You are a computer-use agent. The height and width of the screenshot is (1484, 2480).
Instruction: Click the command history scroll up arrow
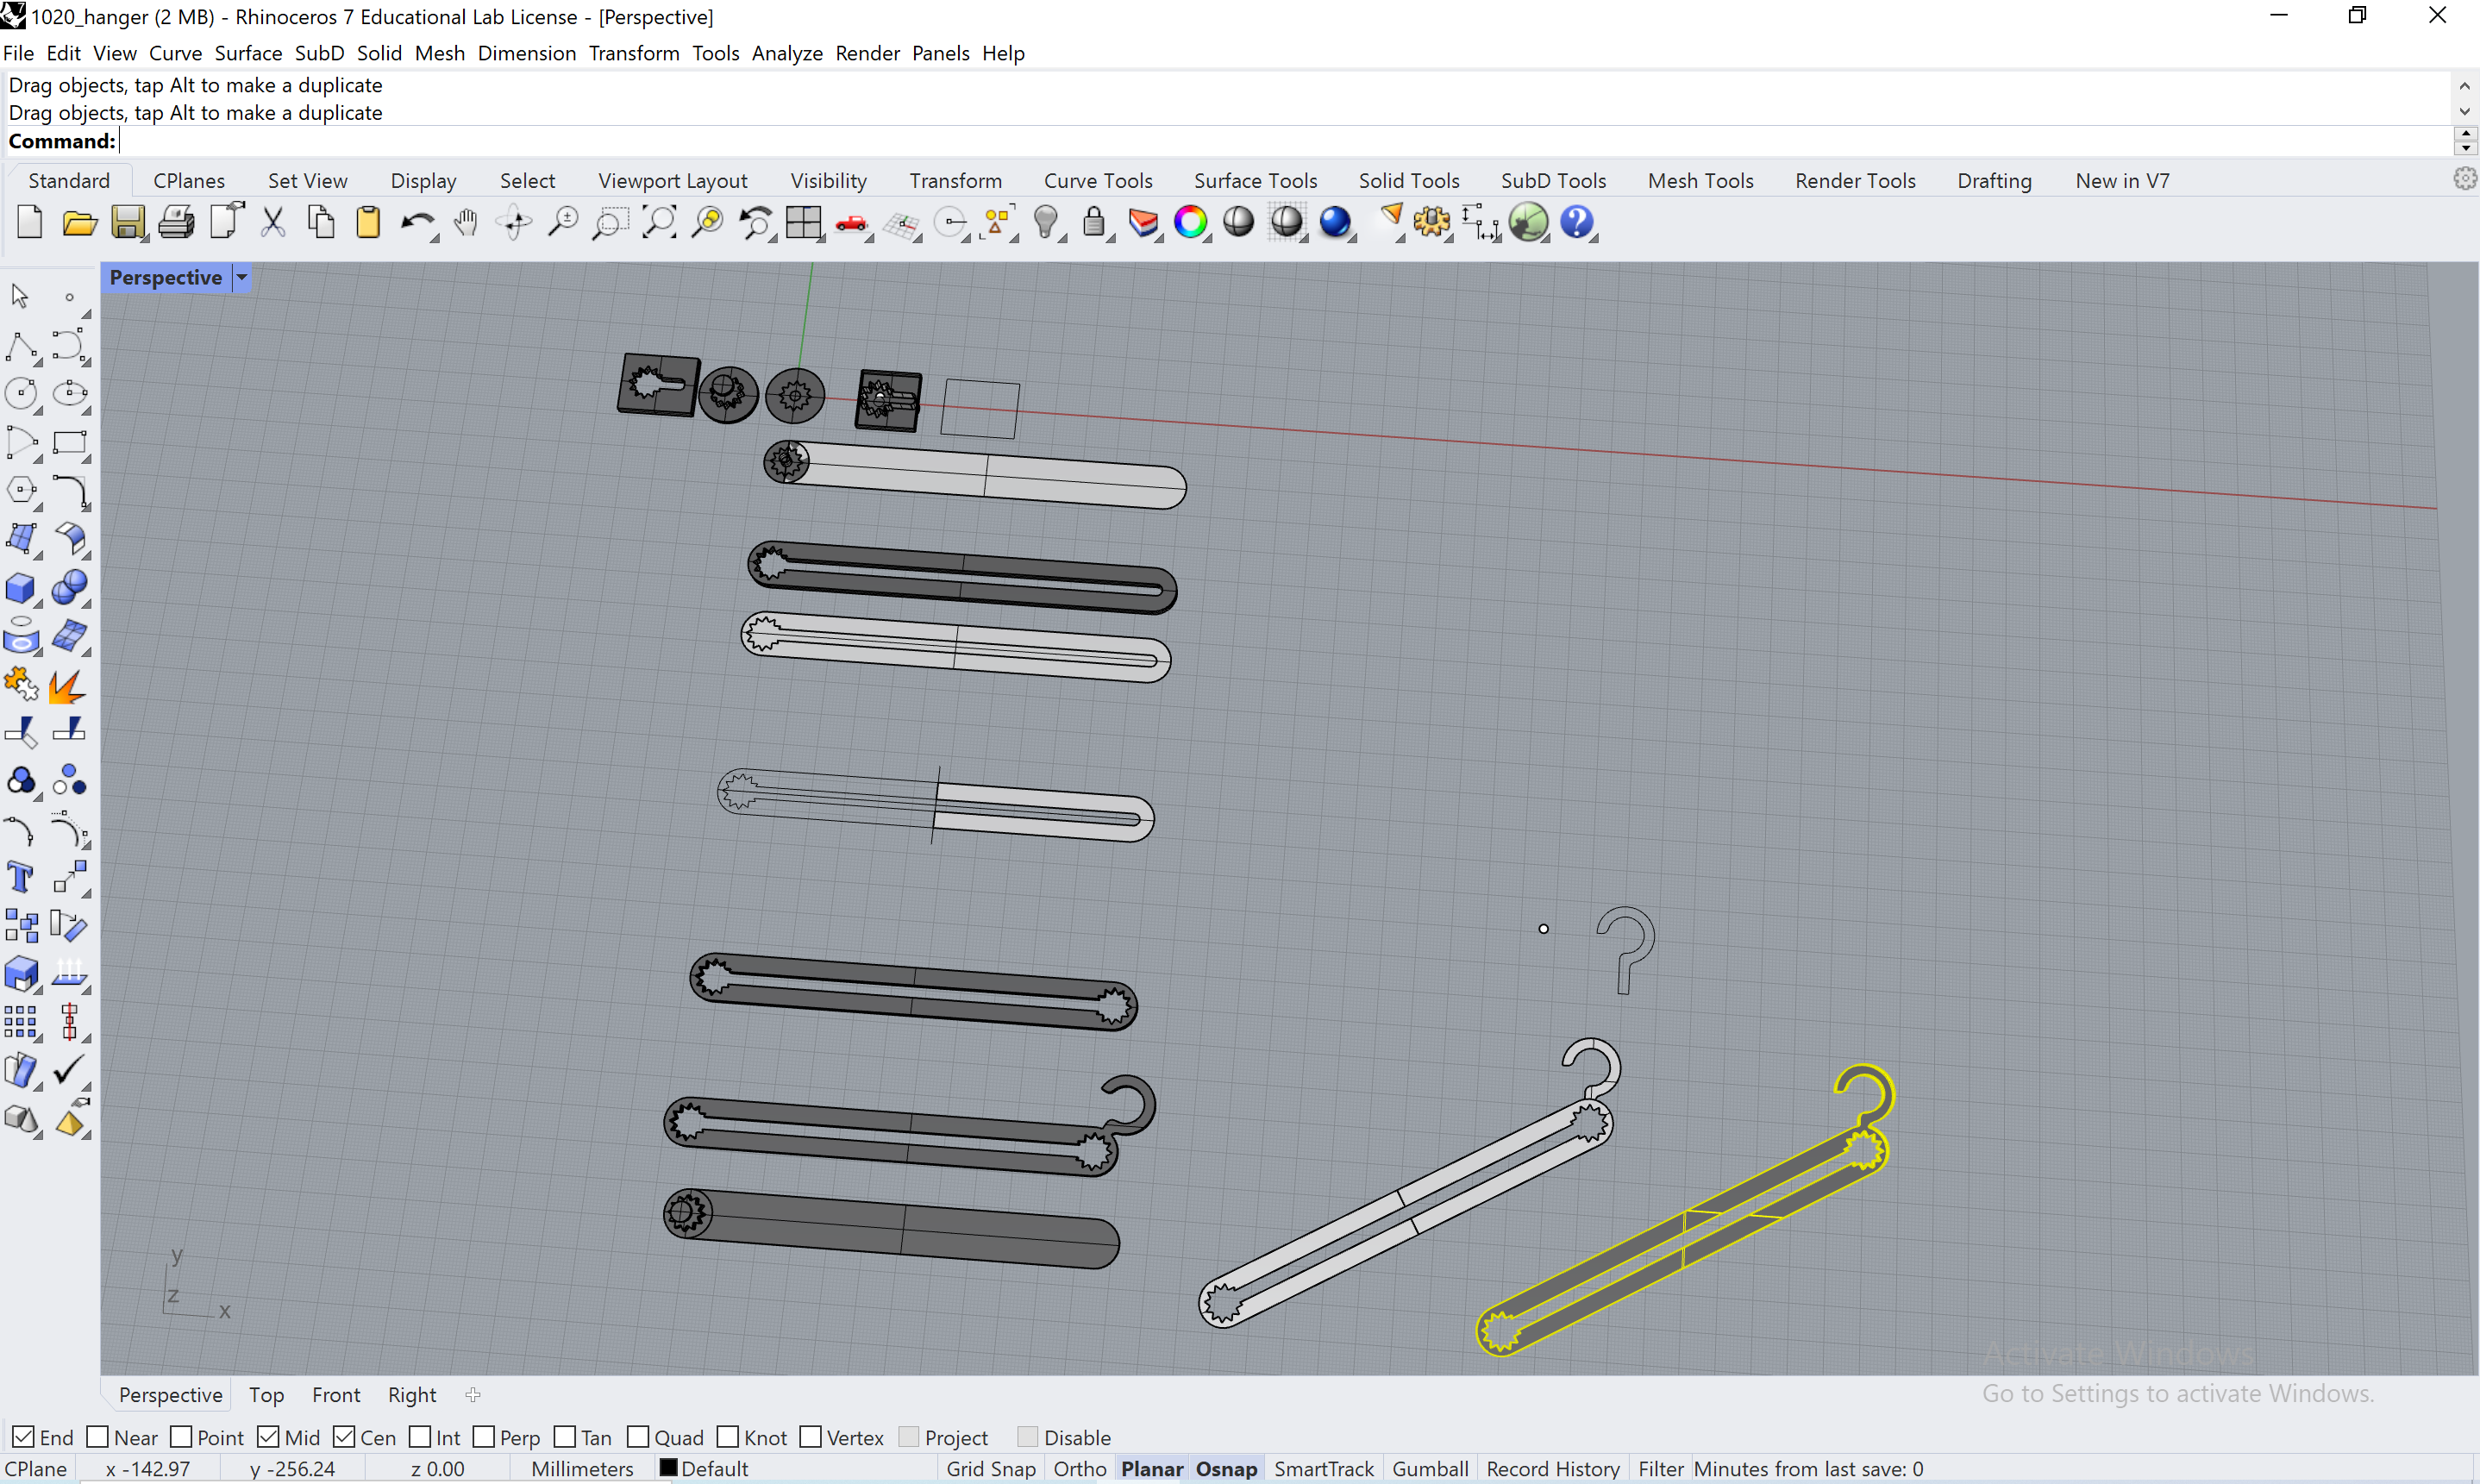coord(2465,86)
